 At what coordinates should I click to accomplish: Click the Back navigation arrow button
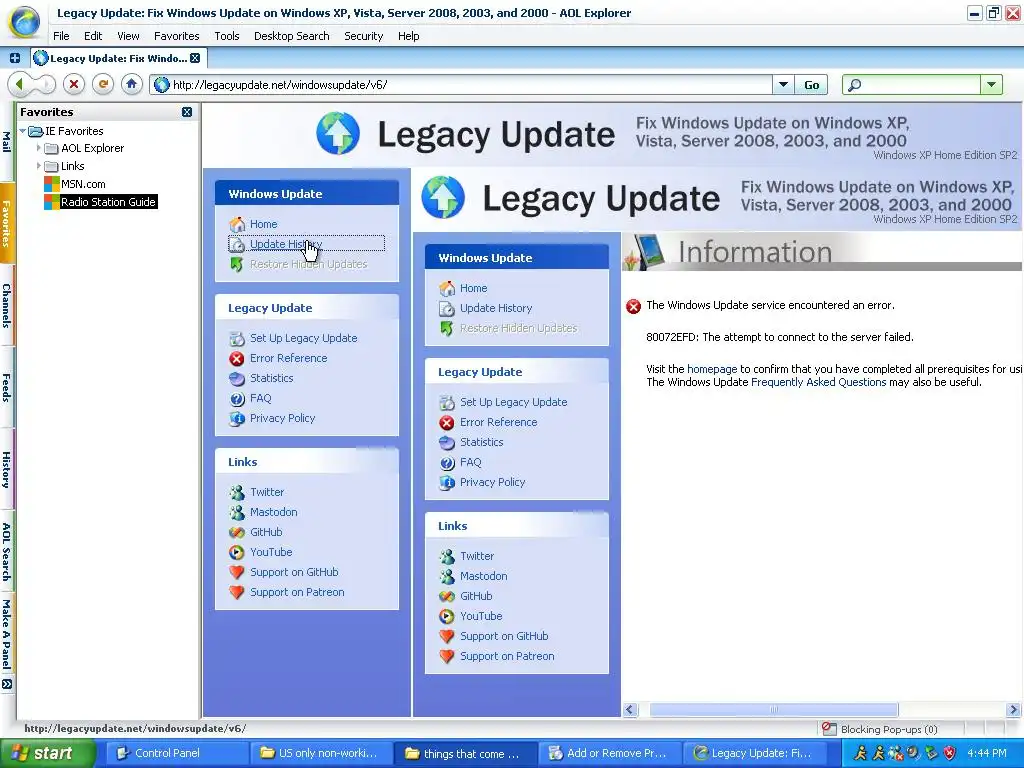coord(20,84)
